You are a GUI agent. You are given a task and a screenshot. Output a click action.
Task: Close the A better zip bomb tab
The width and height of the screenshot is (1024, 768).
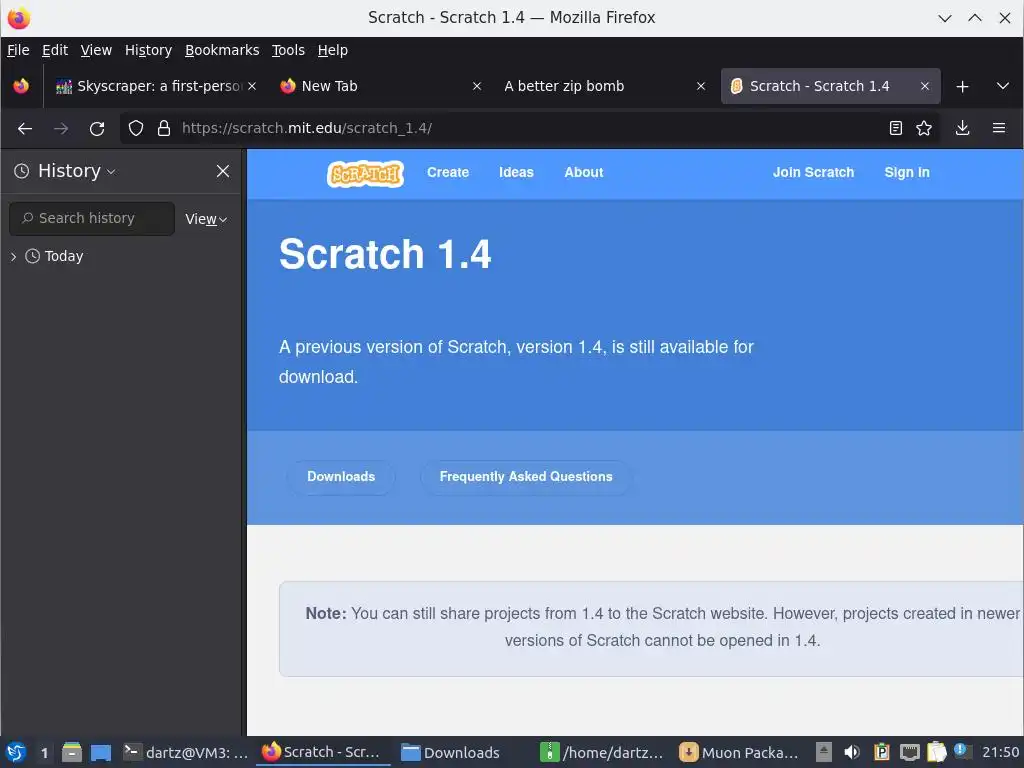(701, 86)
